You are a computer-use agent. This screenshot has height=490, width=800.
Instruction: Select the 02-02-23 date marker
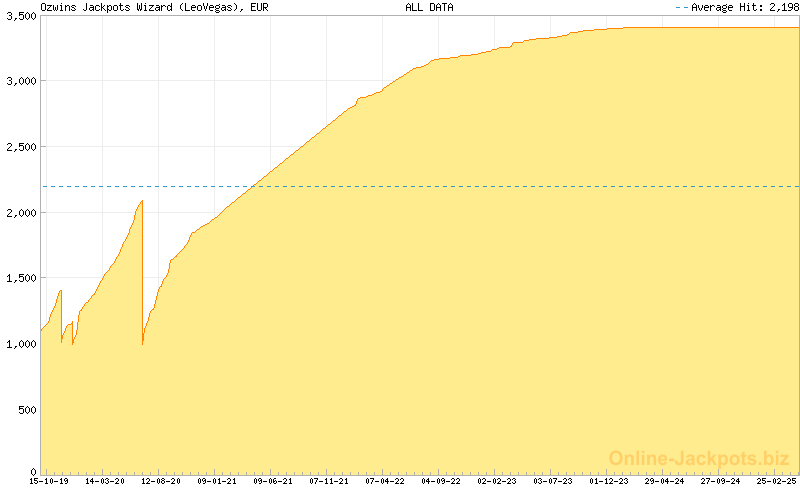[x=497, y=481]
